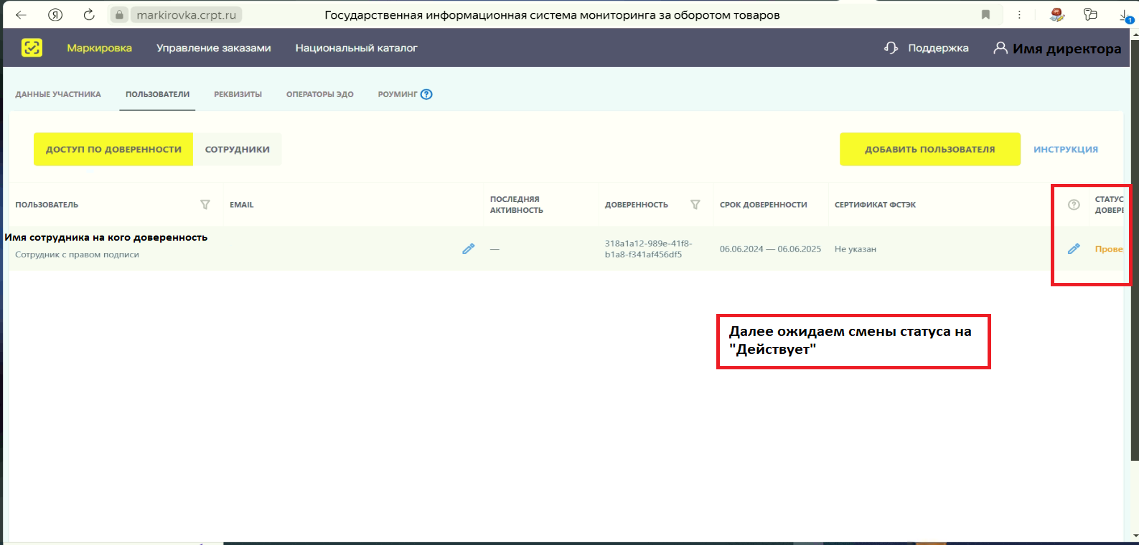Open the browser downloads arrow icon
The image size is (1140, 546).
pyautogui.click(x=1124, y=15)
